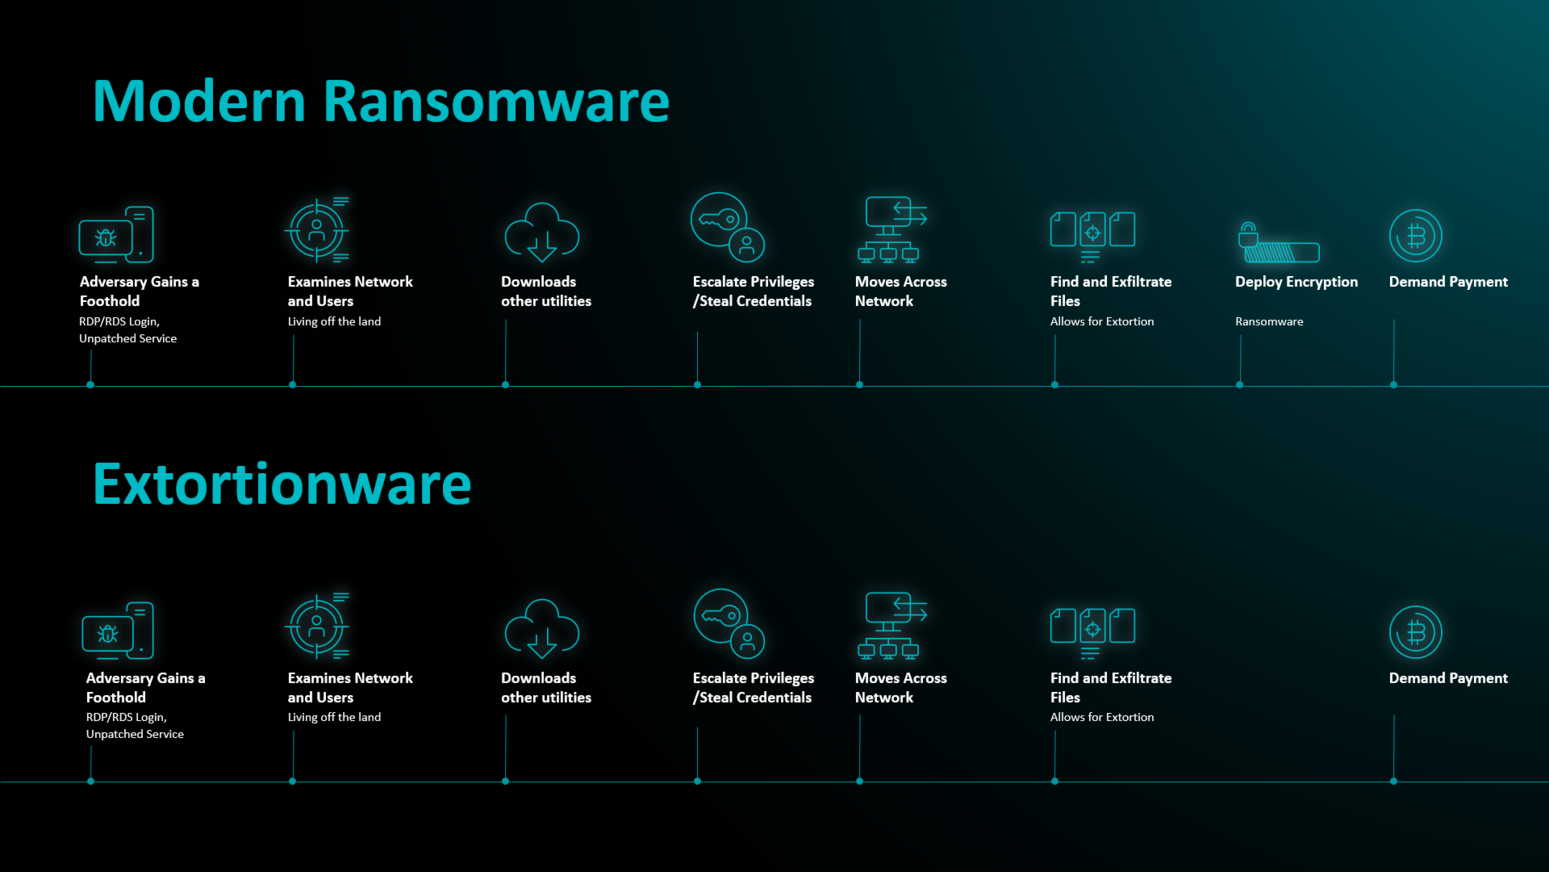
Task: Click 'Escalate Privileges /Steal Credentials' under Modern Ransomware
Action: [x=753, y=291]
